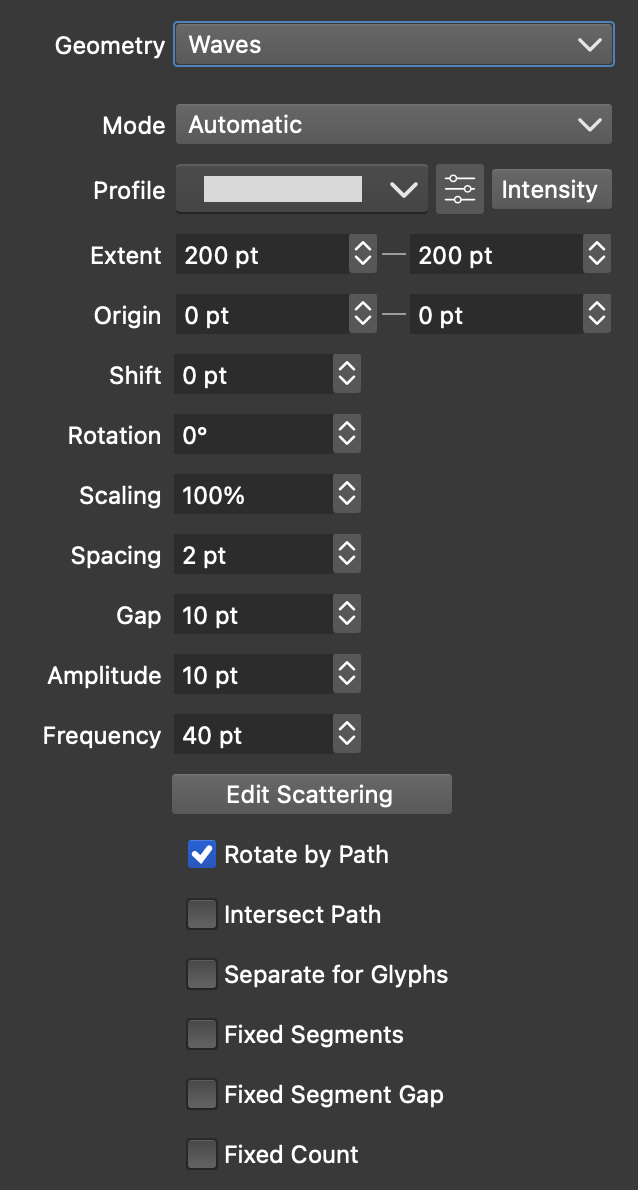The width and height of the screenshot is (638, 1190).
Task: Open the Profile preset dropdown
Action: click(302, 189)
